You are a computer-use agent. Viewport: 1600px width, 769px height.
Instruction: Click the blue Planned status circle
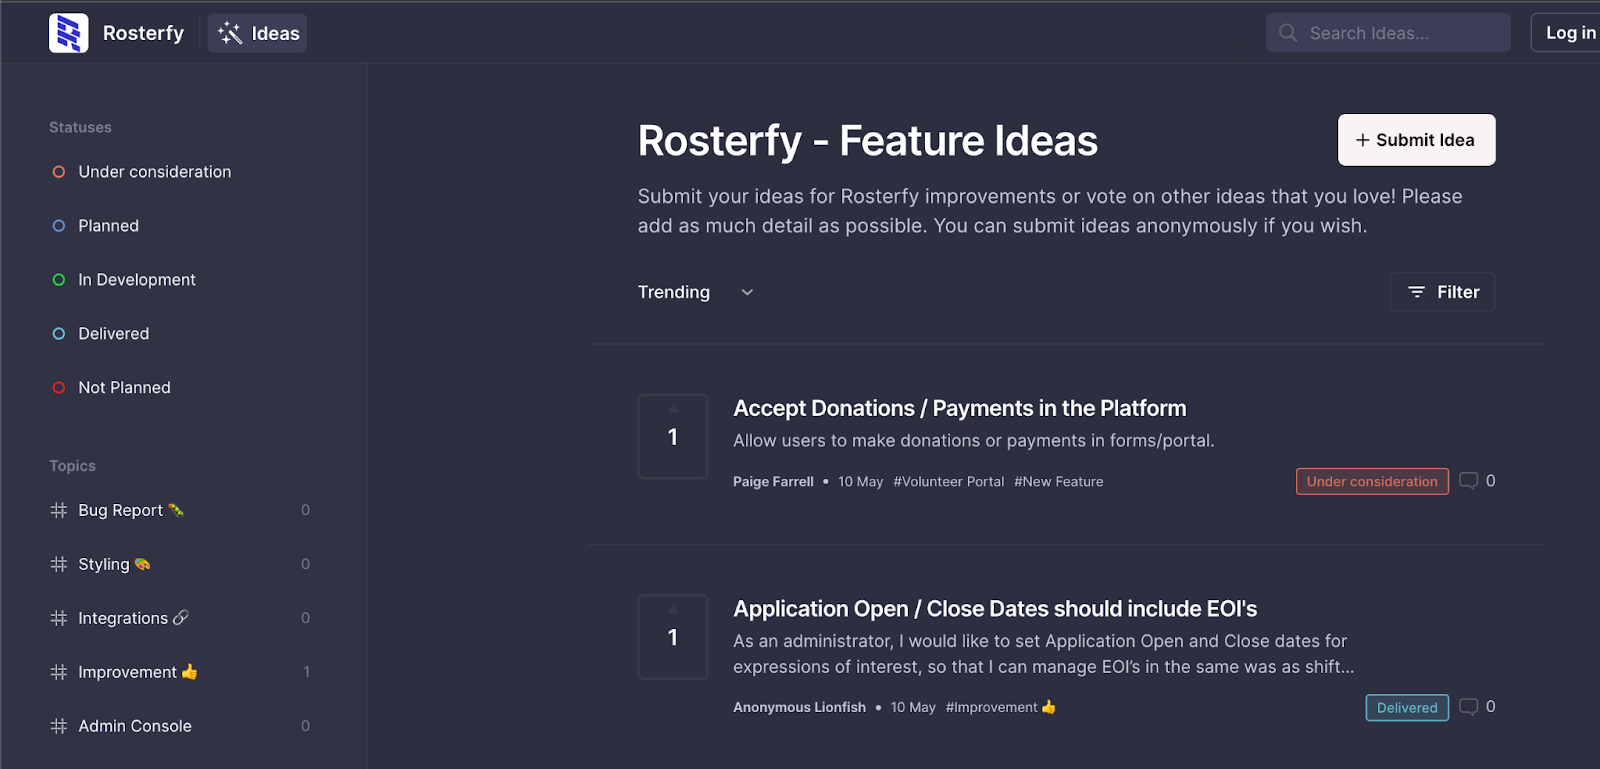tap(59, 226)
